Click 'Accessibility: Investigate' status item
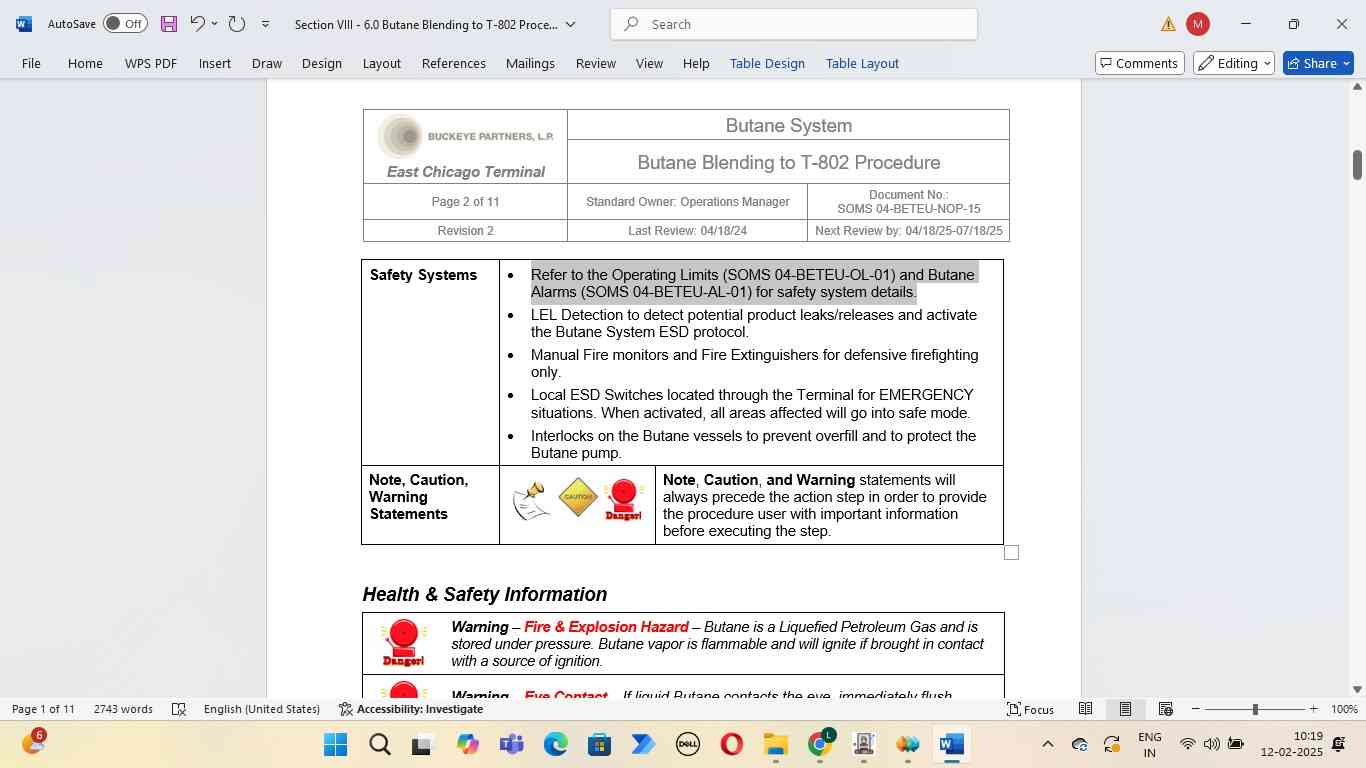This screenshot has height=768, width=1366. [411, 709]
